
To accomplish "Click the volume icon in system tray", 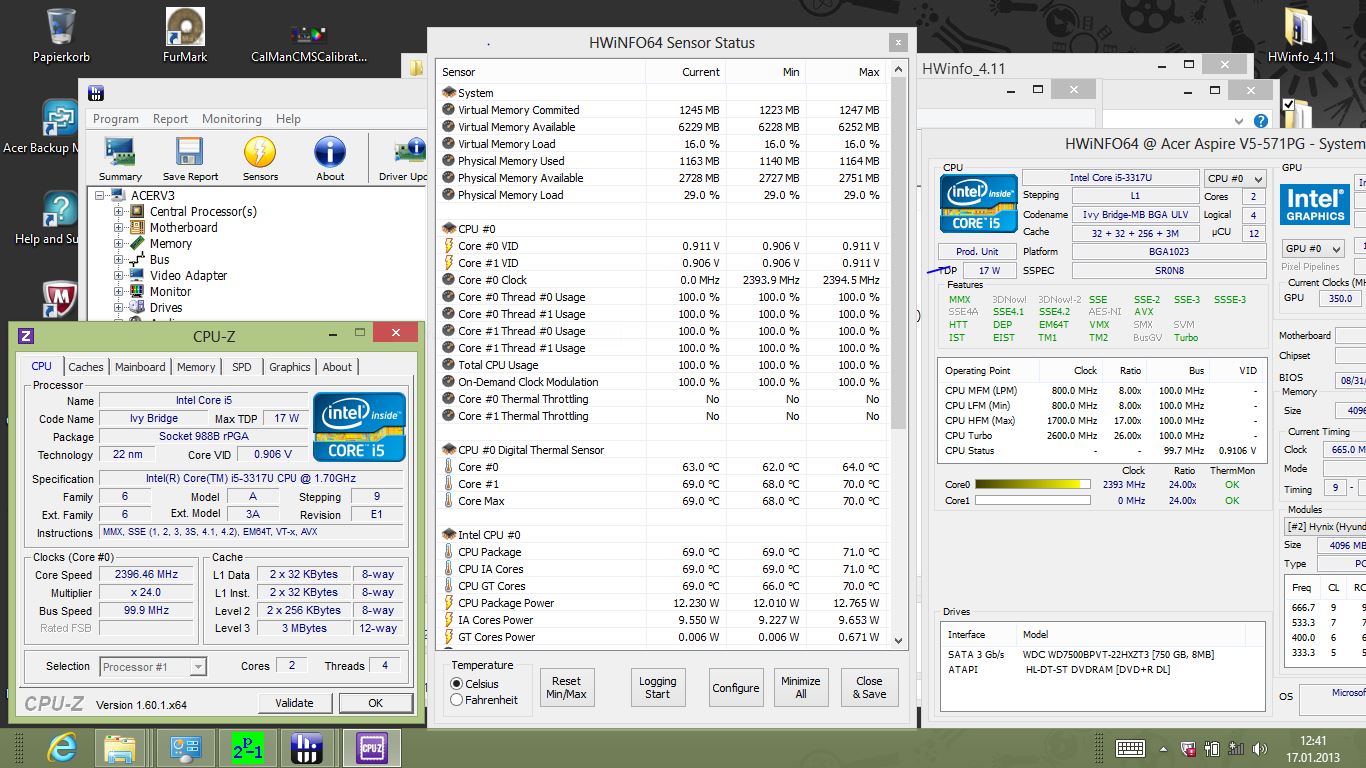I will point(1258,748).
